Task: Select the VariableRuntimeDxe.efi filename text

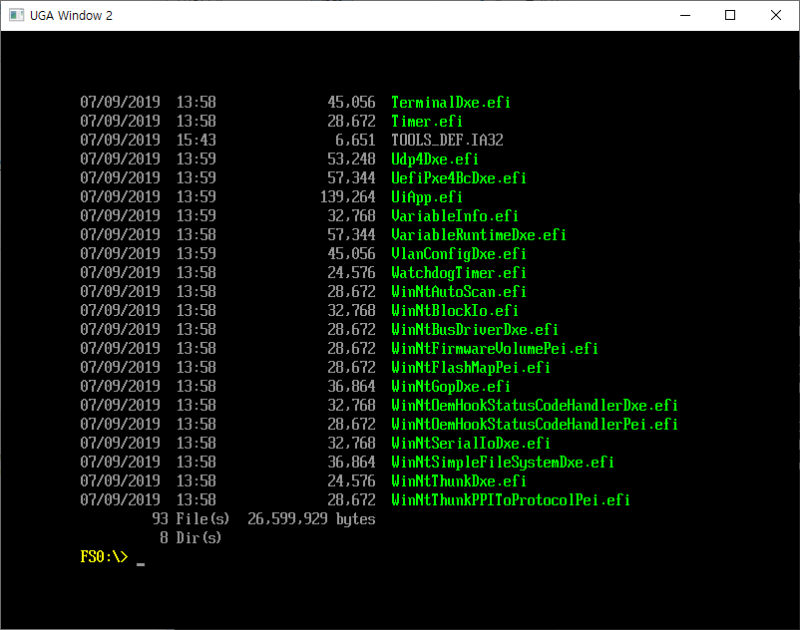Action: coord(478,235)
